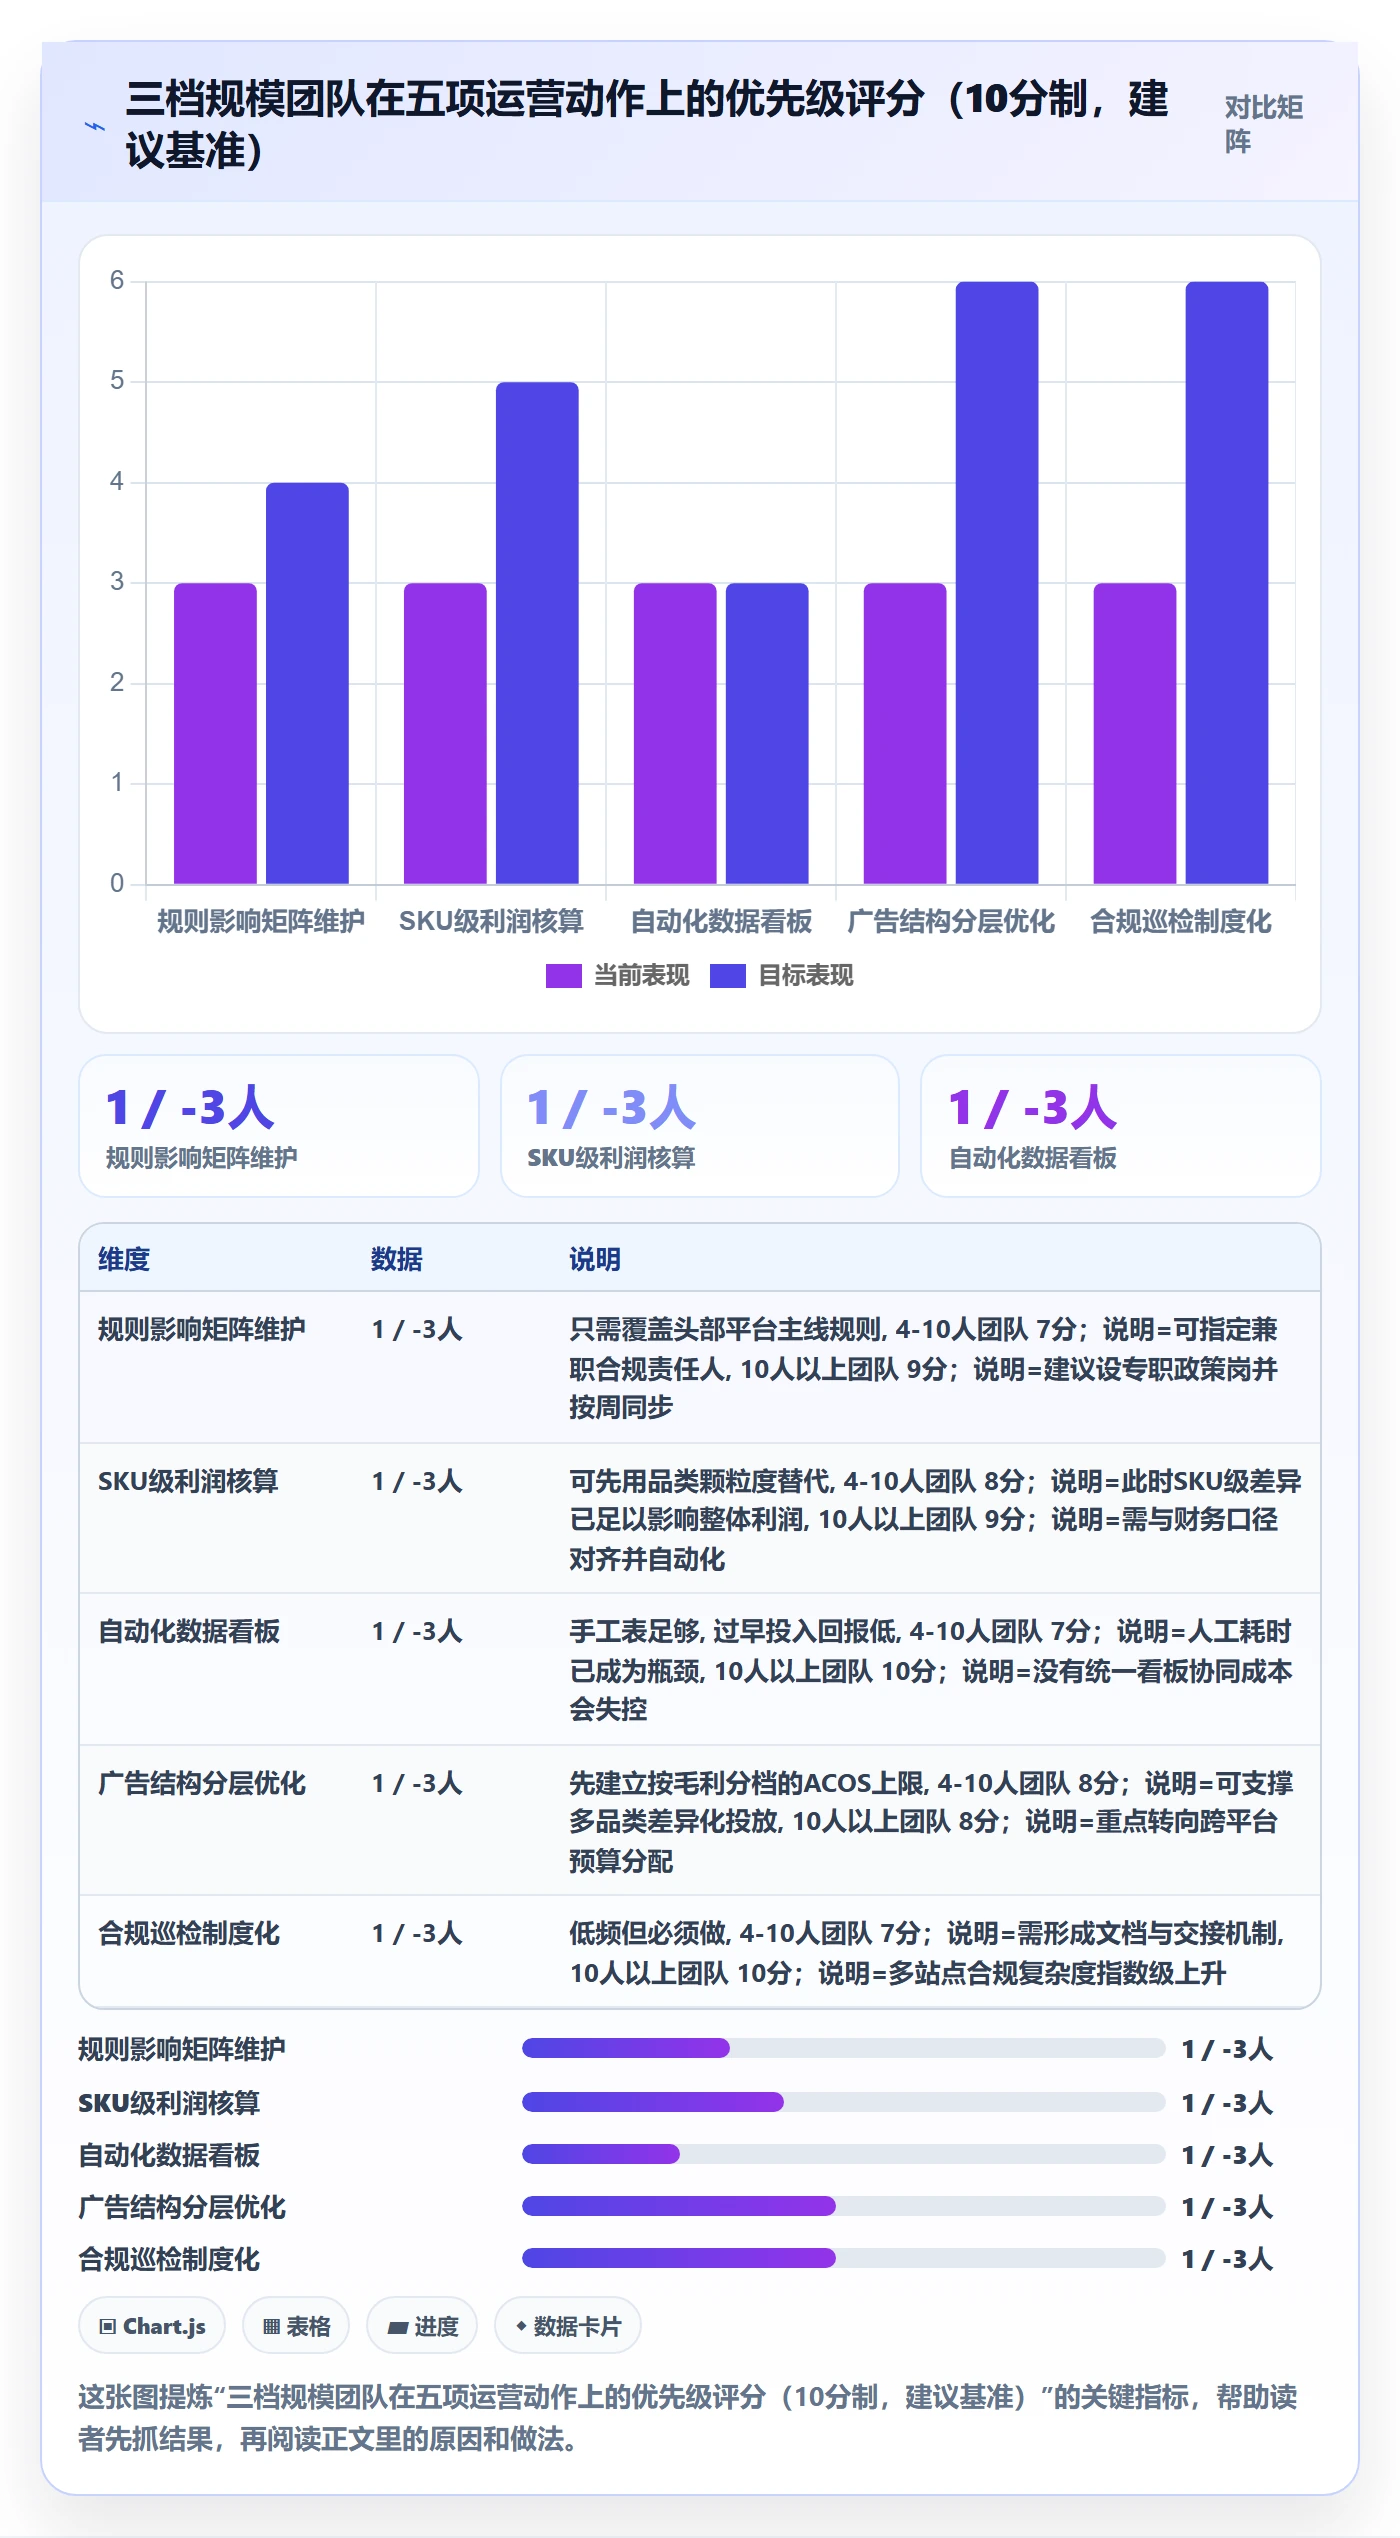Click the 数据 column header
The image size is (1400, 2538).
(x=397, y=1259)
